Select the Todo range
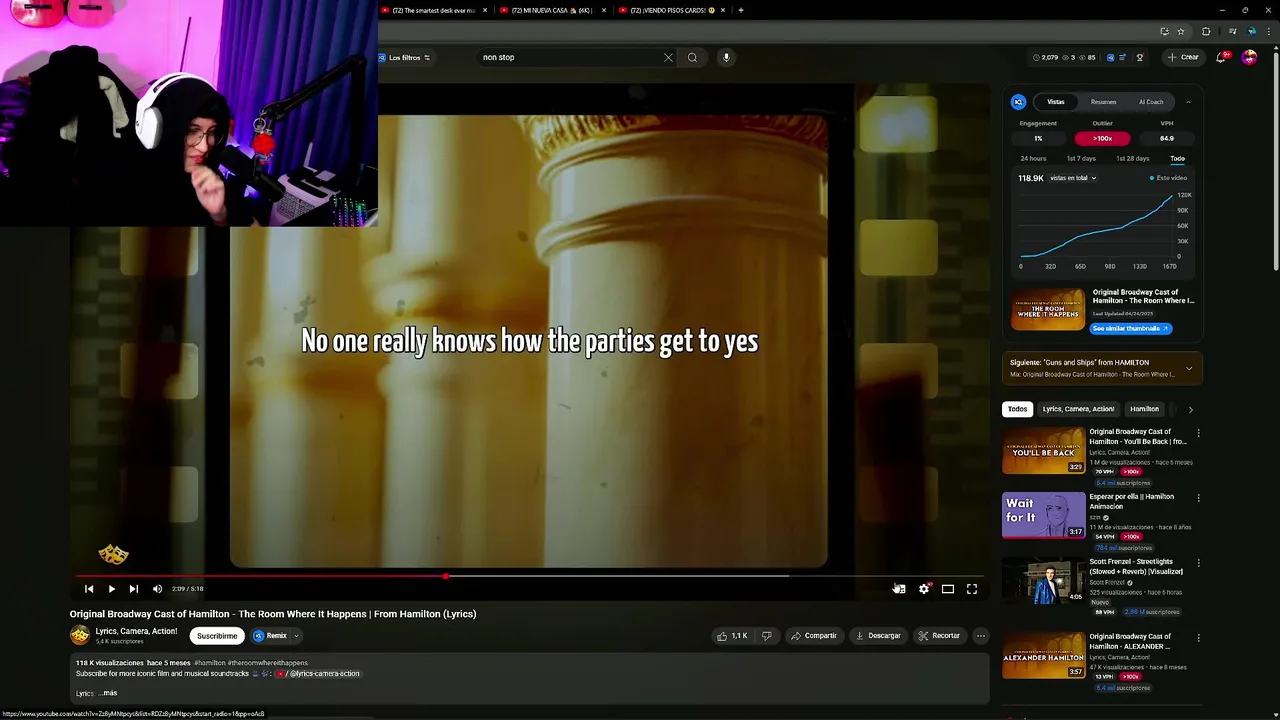Screen dimensions: 1280x720 1177,159
